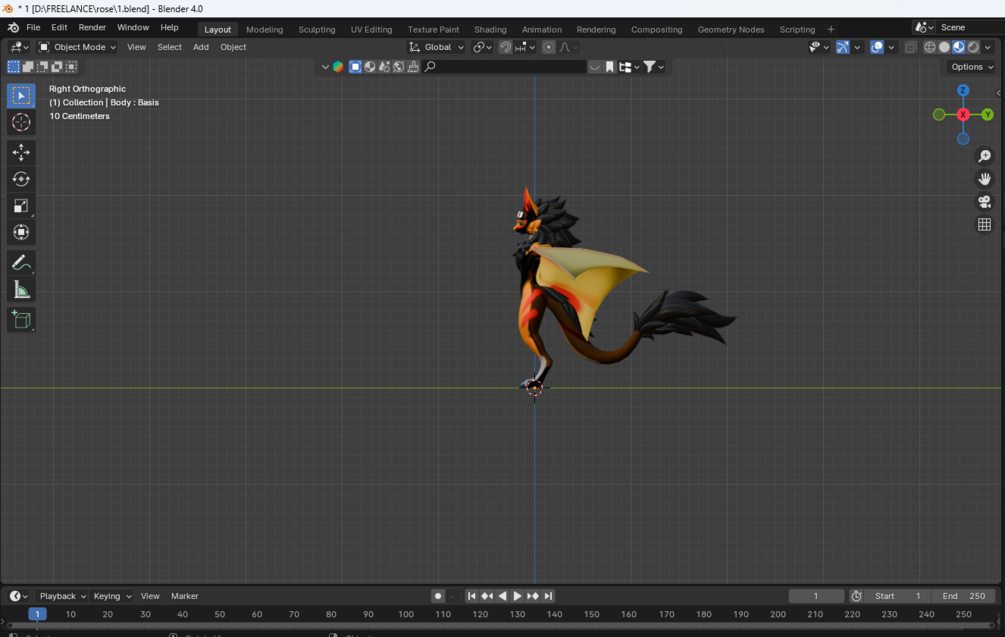Click the pan view hand icon
This screenshot has width=1005, height=637.
984,179
